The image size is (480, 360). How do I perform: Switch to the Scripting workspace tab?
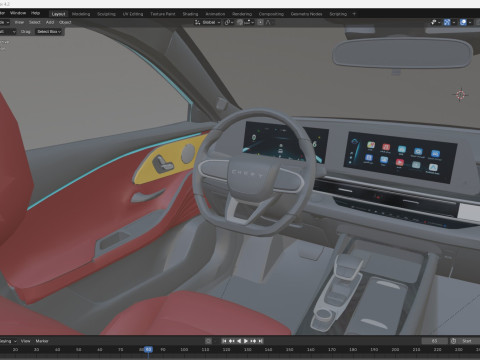point(338,14)
